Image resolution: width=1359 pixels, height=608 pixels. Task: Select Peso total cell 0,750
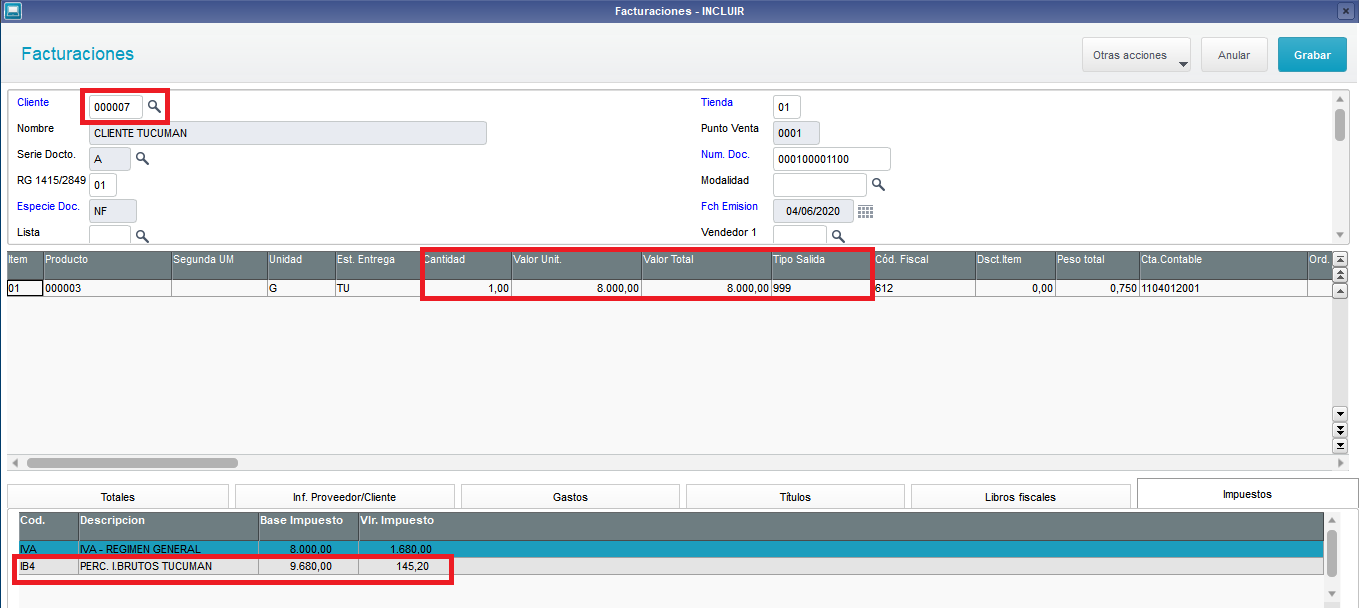(x=1097, y=288)
